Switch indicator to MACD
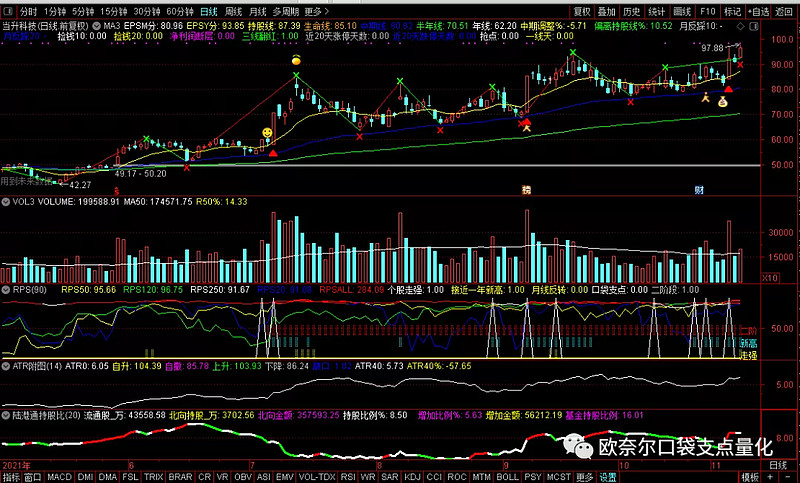Image resolution: width=800 pixels, height=483 pixels. [x=60, y=477]
